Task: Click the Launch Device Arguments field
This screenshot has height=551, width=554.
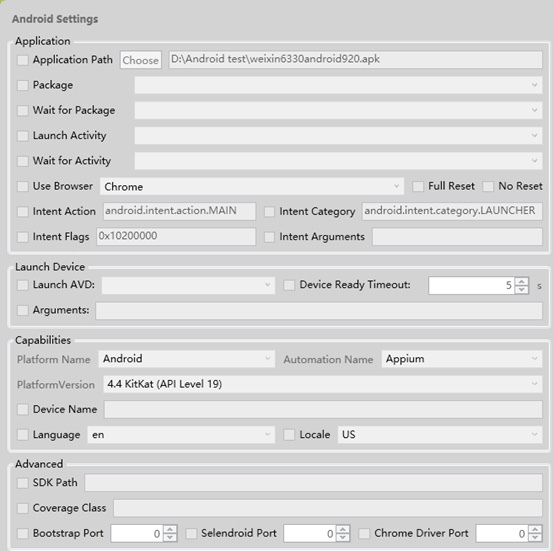Action: tap(319, 310)
